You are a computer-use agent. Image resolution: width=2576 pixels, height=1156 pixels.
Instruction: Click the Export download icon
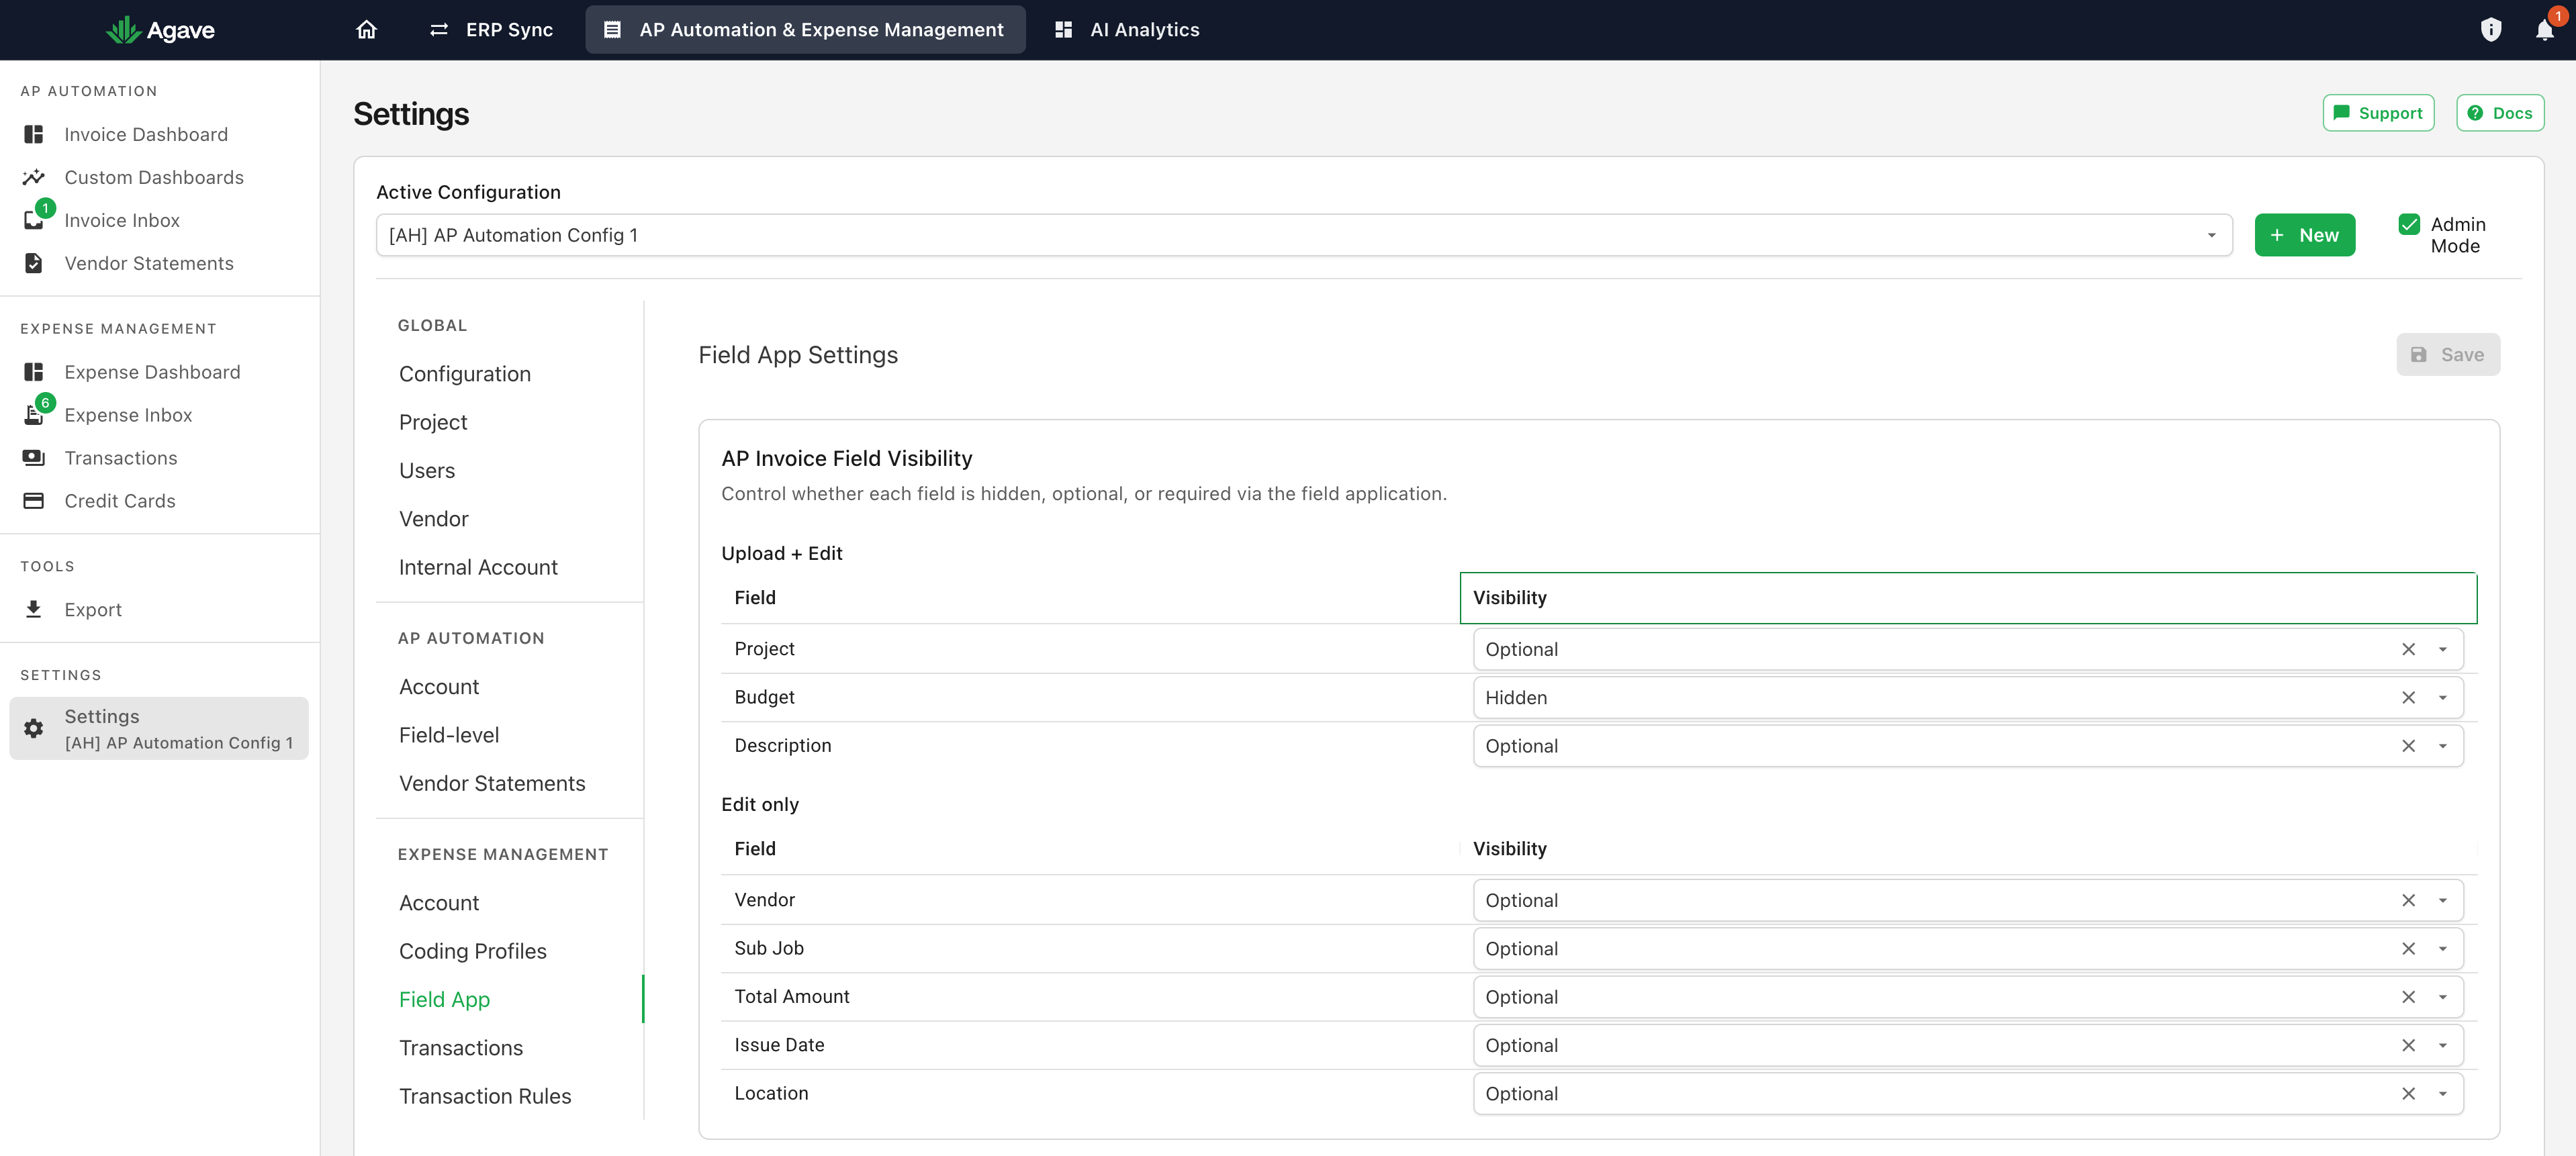click(34, 609)
